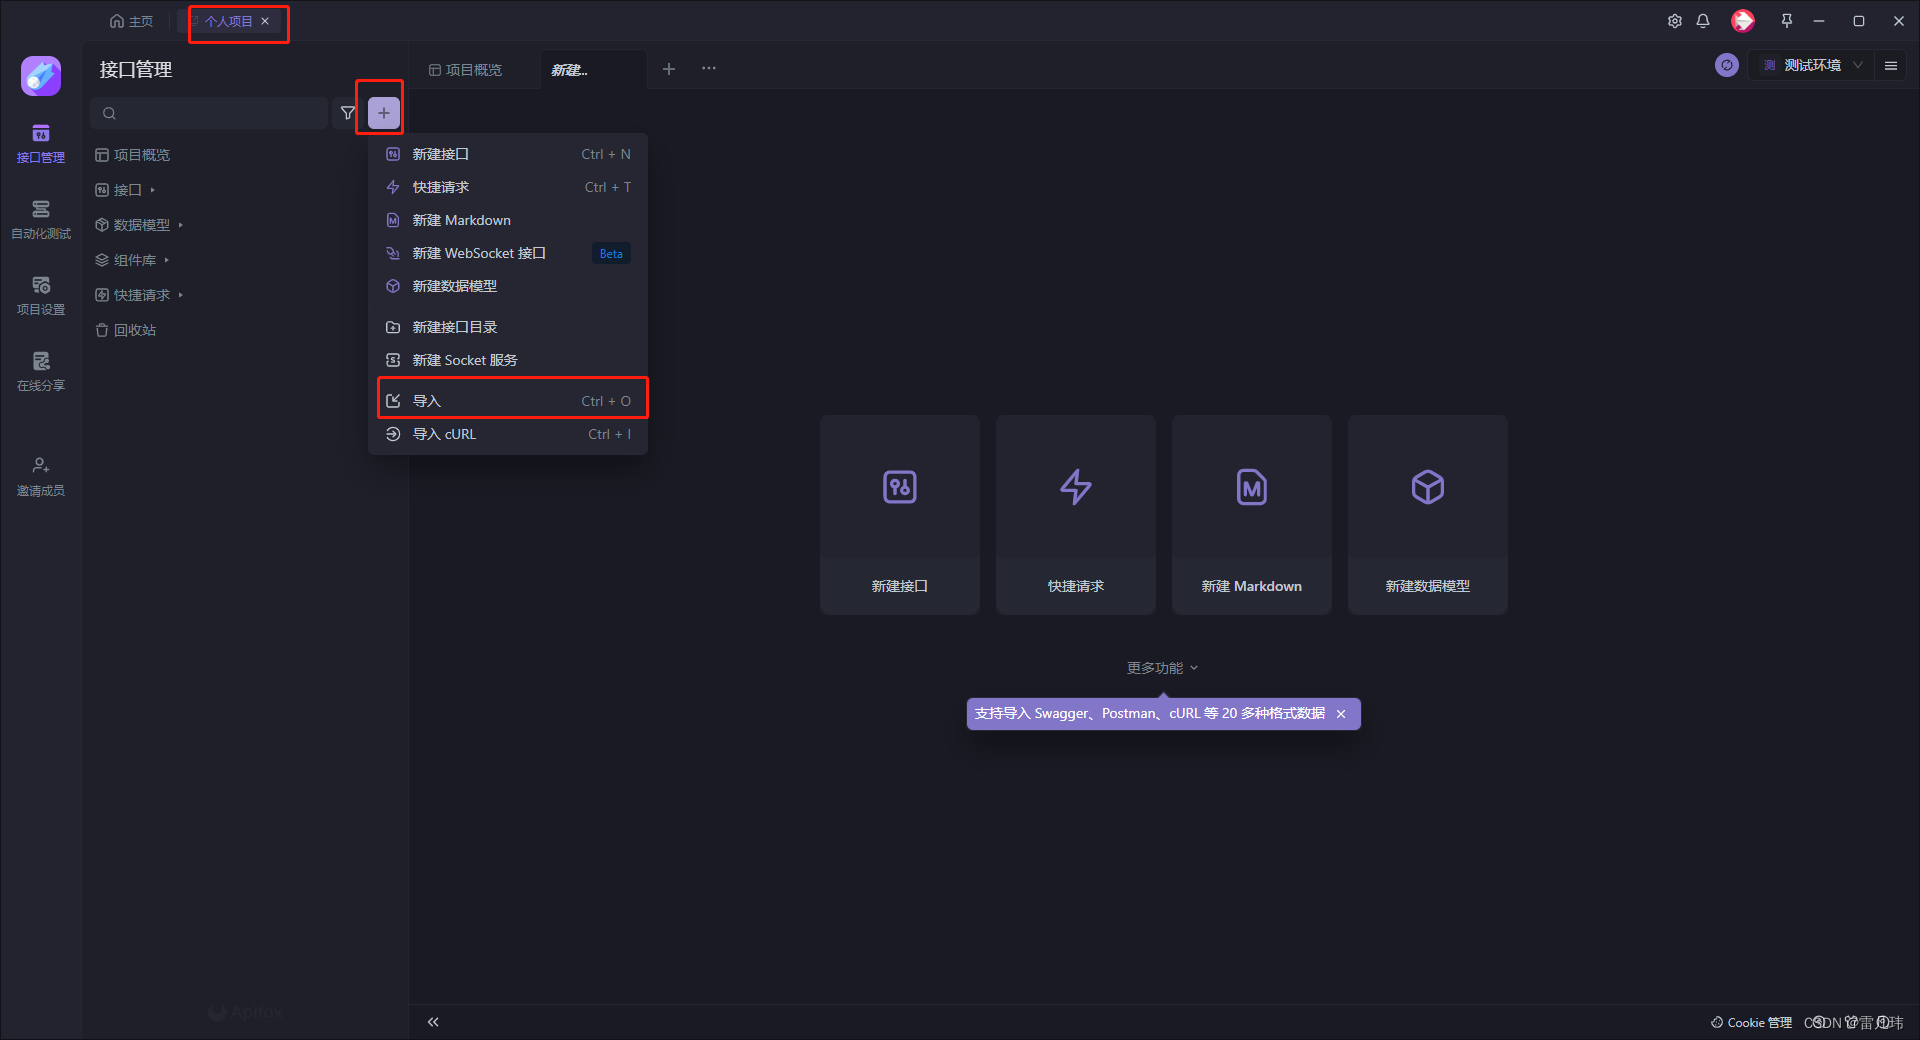This screenshot has width=1920, height=1040.
Task: Choose 新建 Markdown menu entry
Action: coord(508,220)
